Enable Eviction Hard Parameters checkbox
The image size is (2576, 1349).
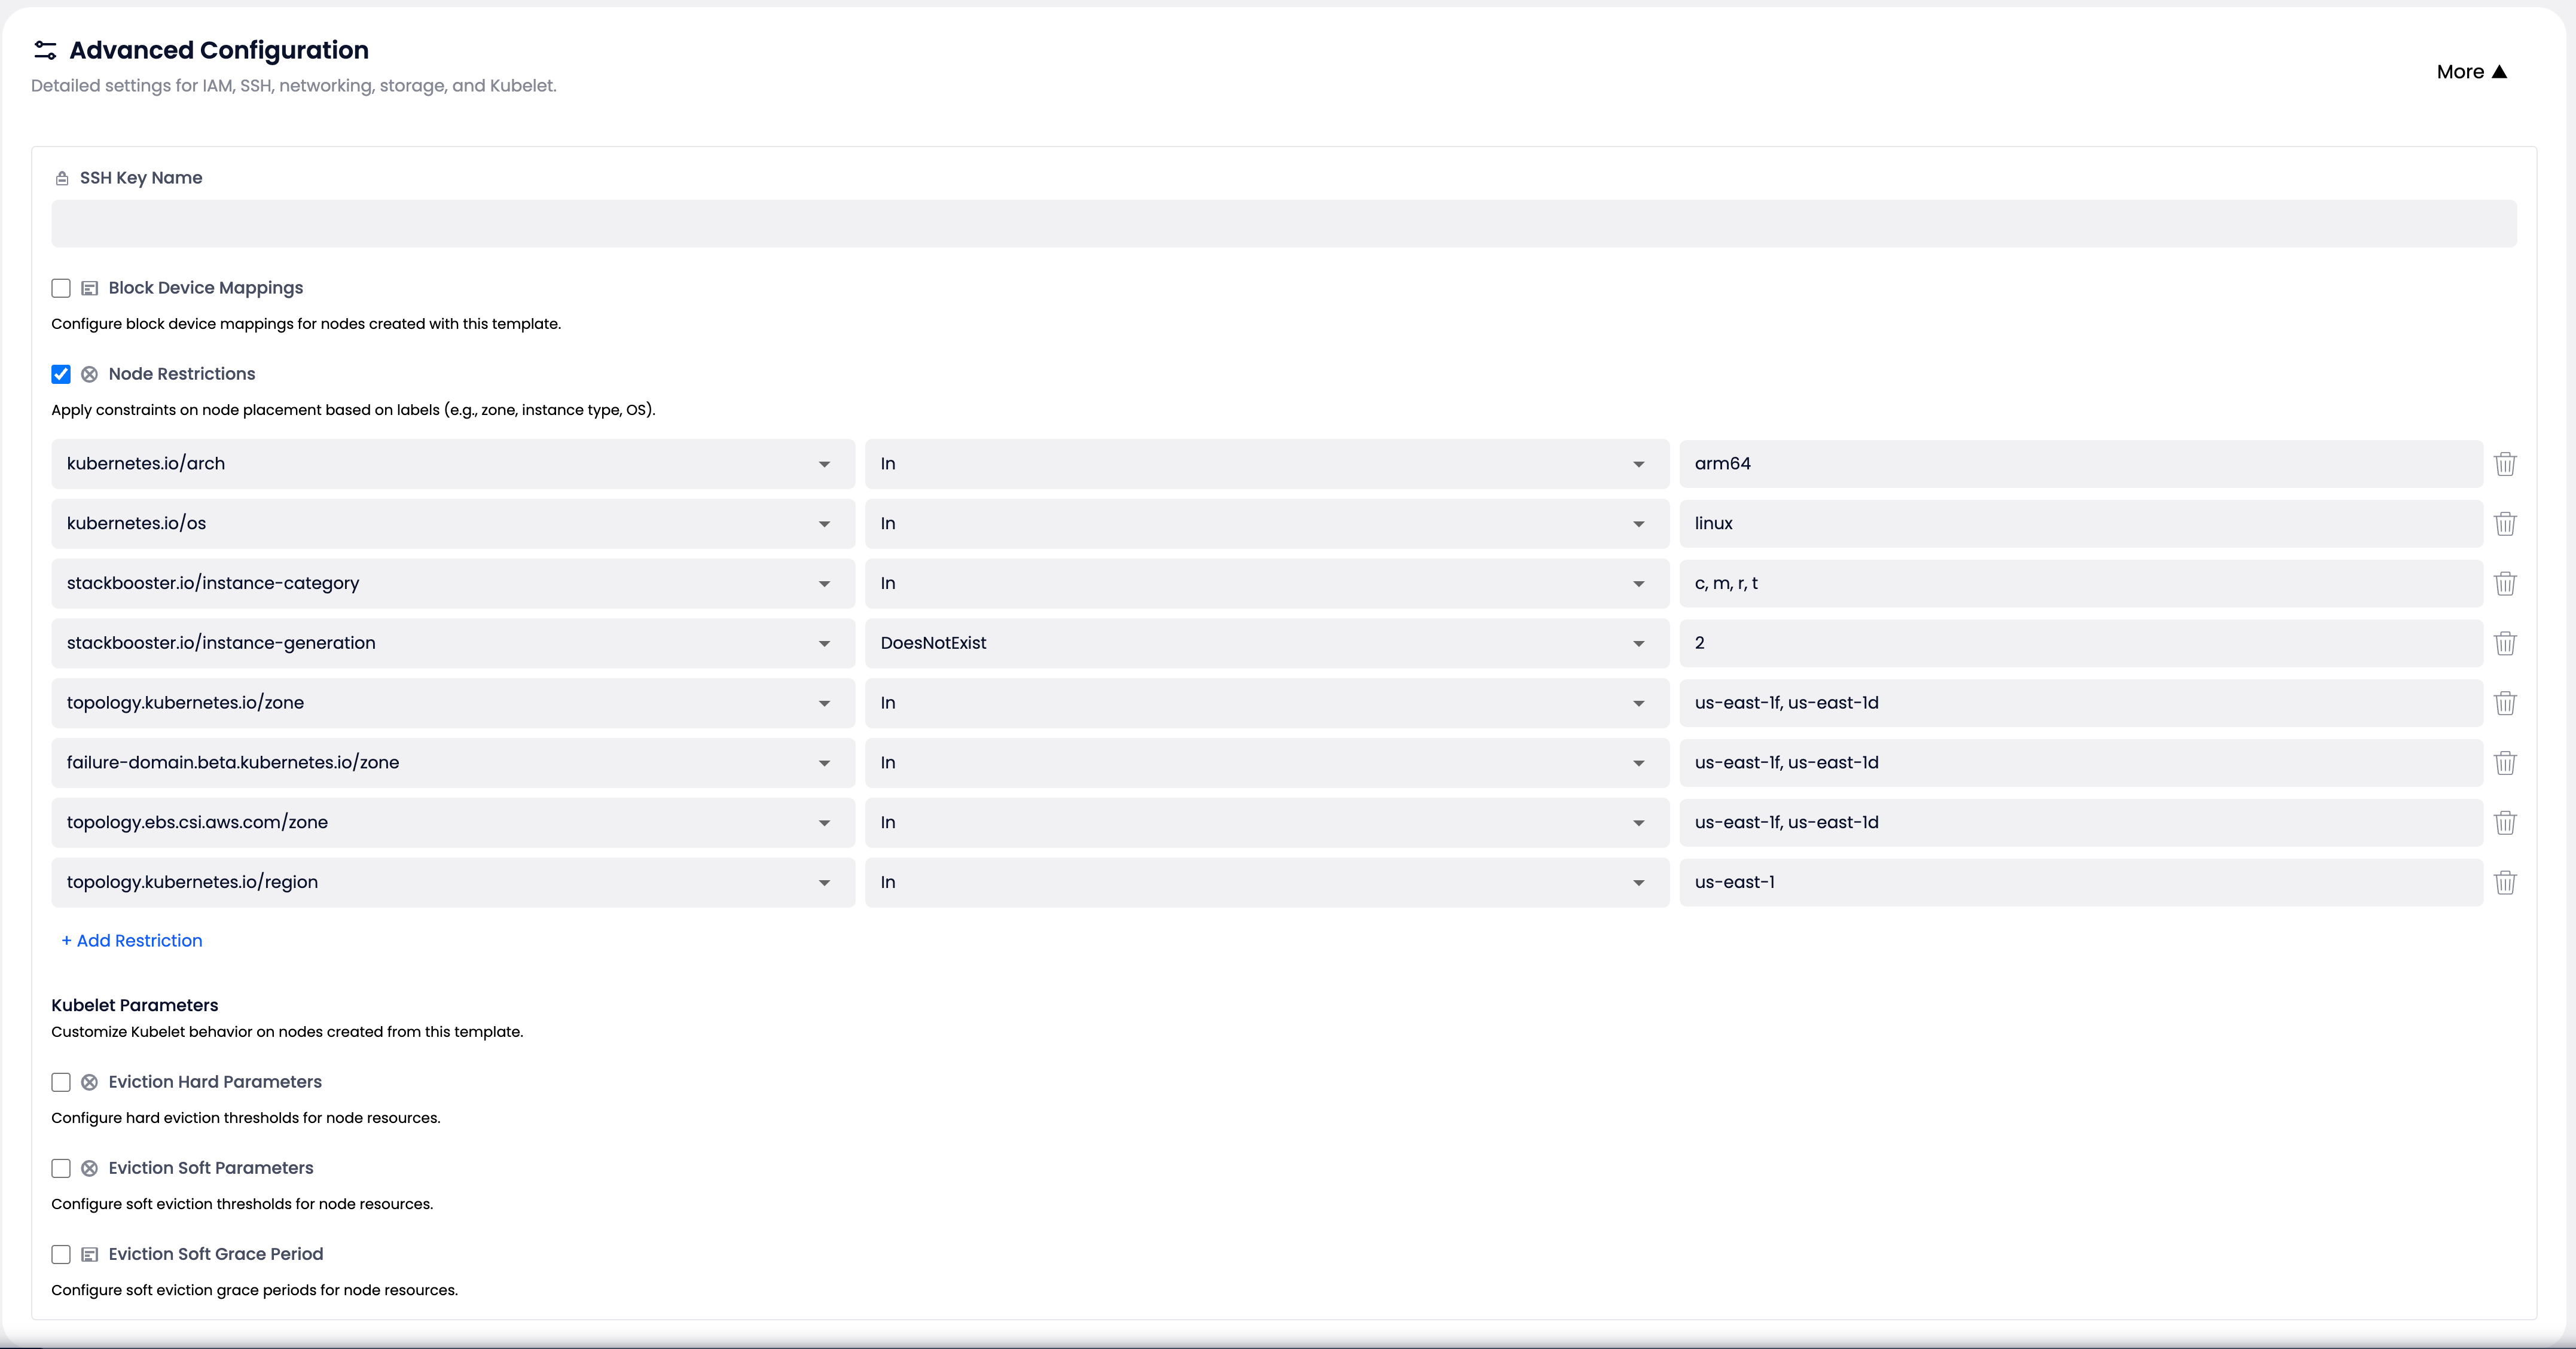(61, 1082)
